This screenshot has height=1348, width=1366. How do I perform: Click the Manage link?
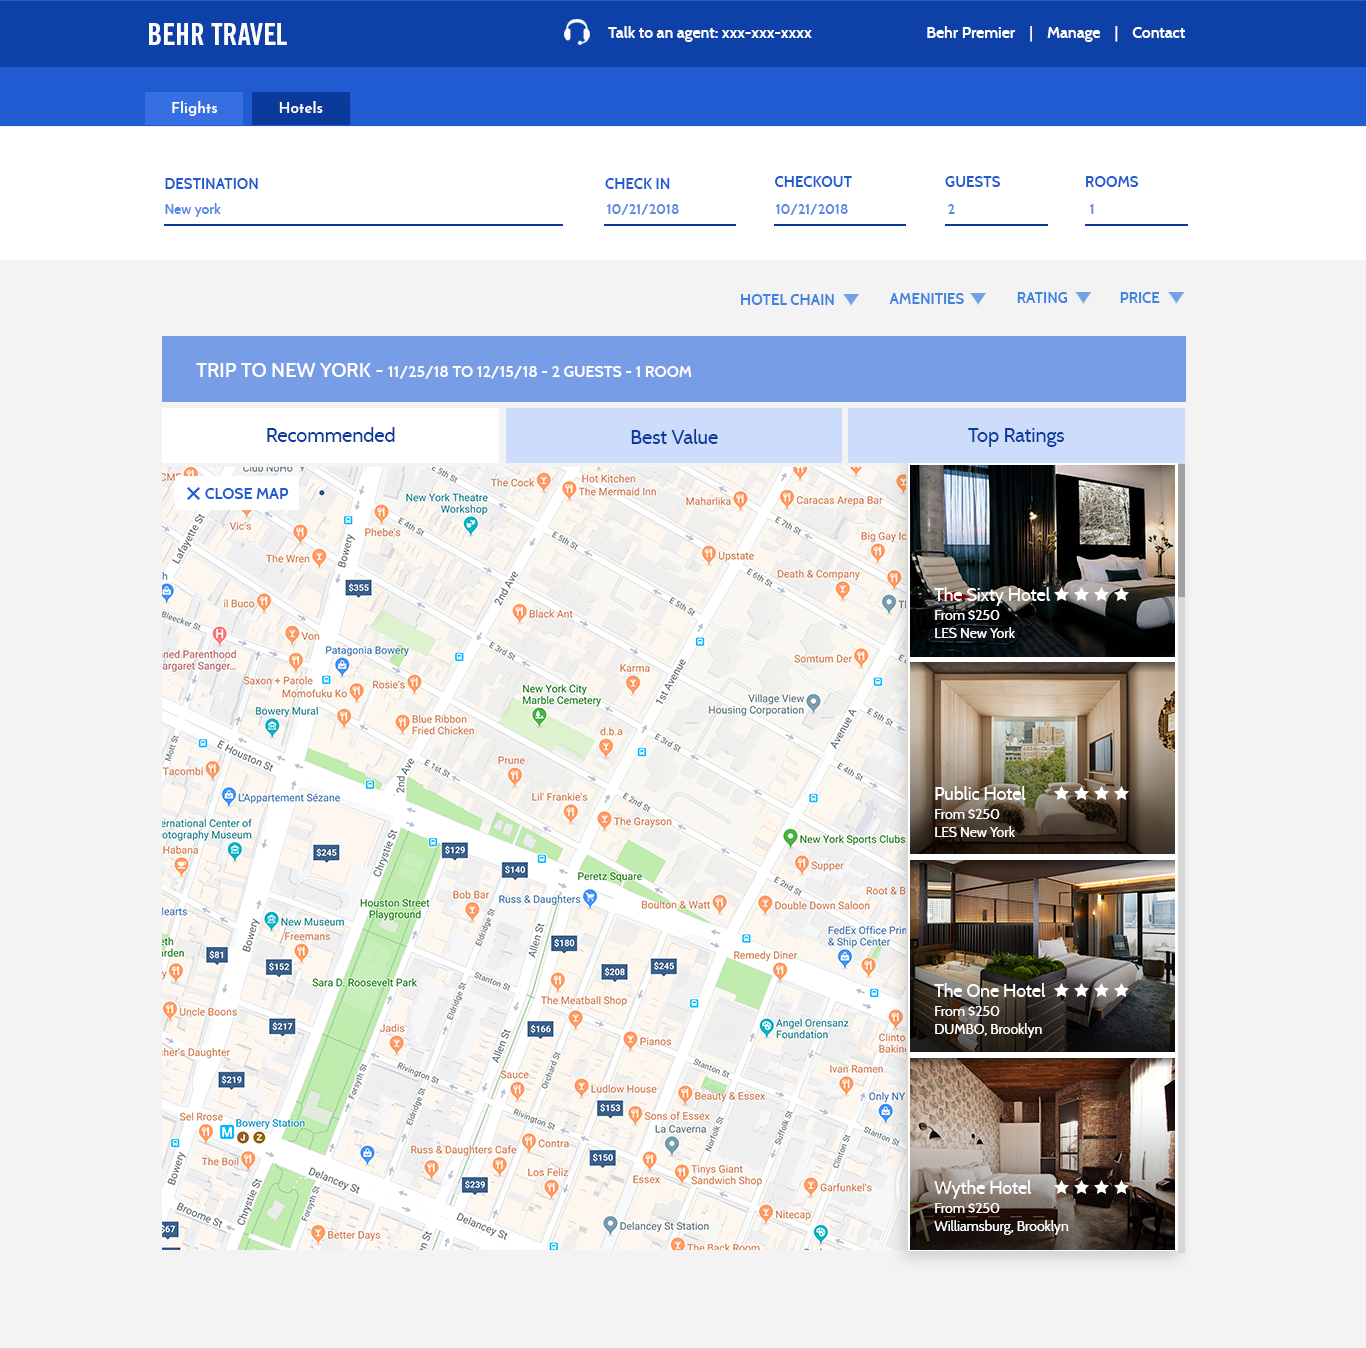pos(1073,33)
